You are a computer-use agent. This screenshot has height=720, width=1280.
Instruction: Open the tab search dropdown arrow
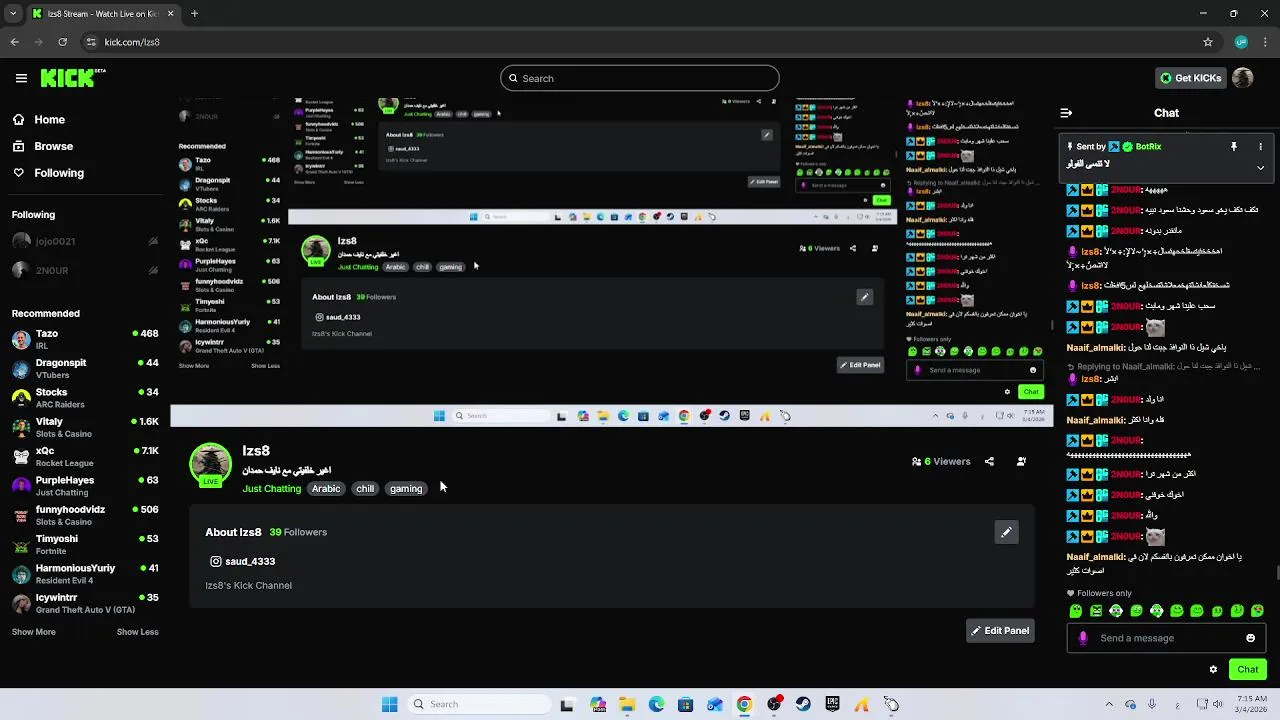pos(13,14)
